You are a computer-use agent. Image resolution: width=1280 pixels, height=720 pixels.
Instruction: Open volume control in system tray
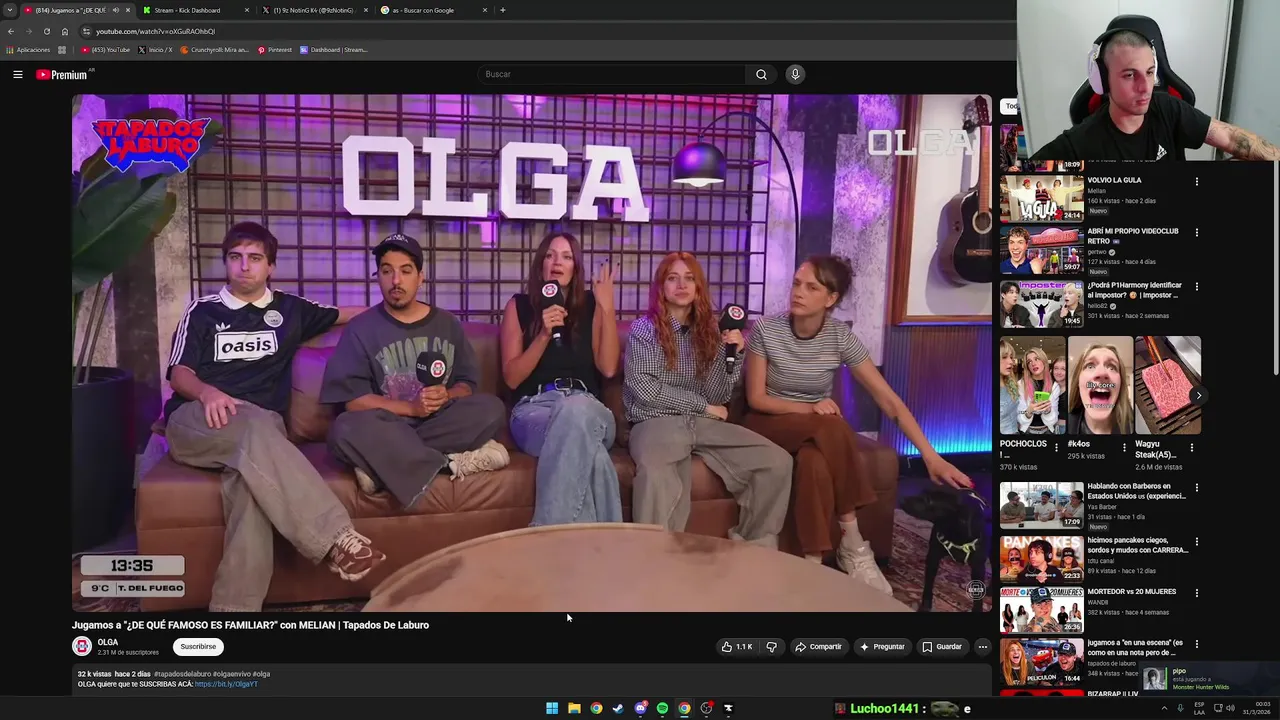click(x=1231, y=708)
